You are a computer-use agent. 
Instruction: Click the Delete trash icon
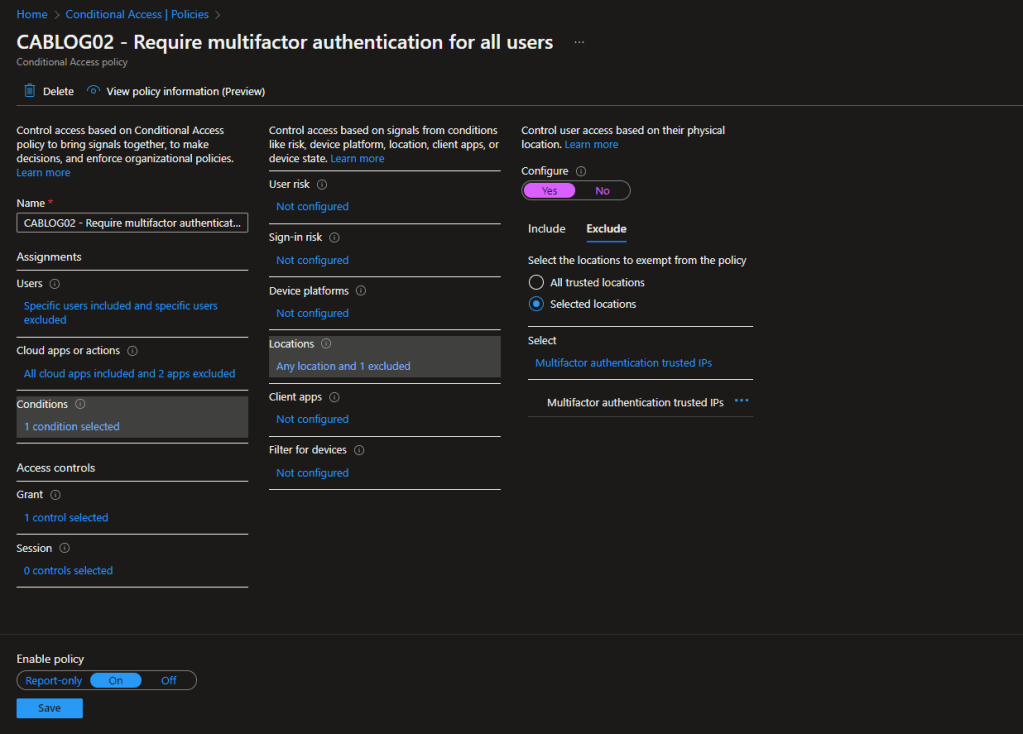(30, 91)
